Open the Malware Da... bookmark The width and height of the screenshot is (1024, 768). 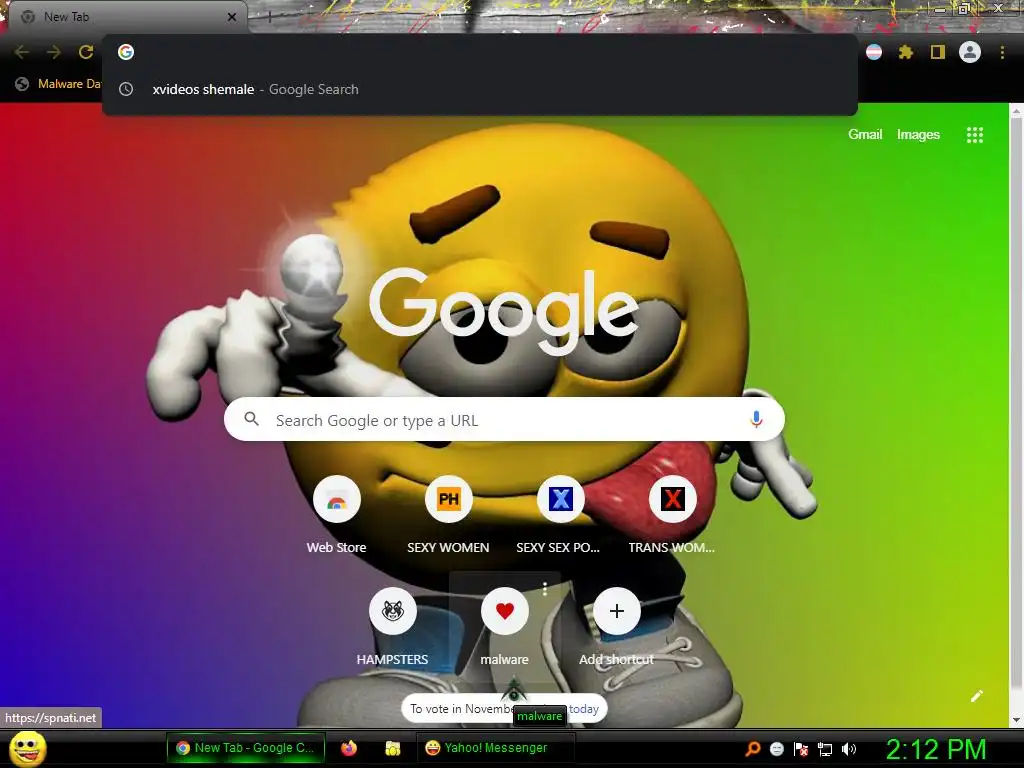(x=59, y=84)
